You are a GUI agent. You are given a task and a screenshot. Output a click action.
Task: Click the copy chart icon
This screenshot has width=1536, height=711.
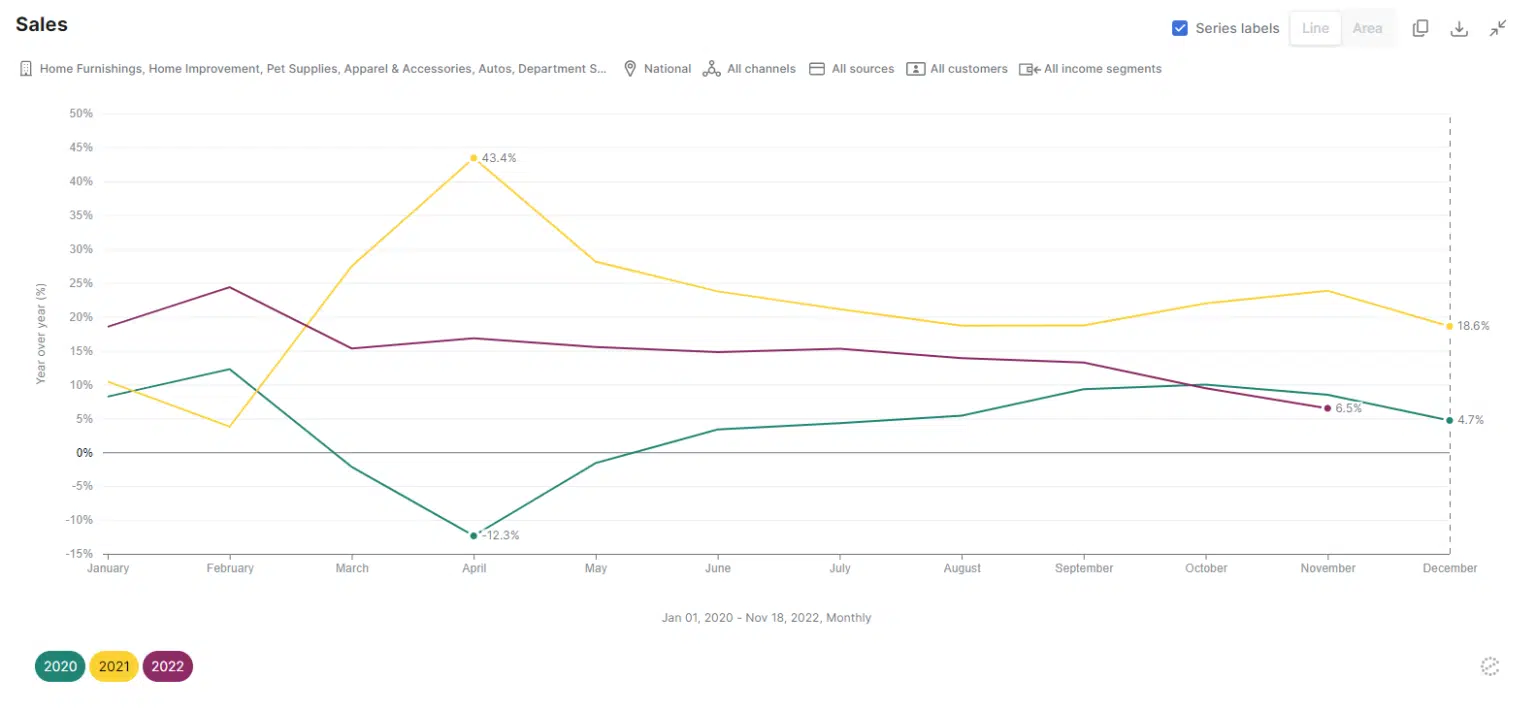pos(1420,28)
